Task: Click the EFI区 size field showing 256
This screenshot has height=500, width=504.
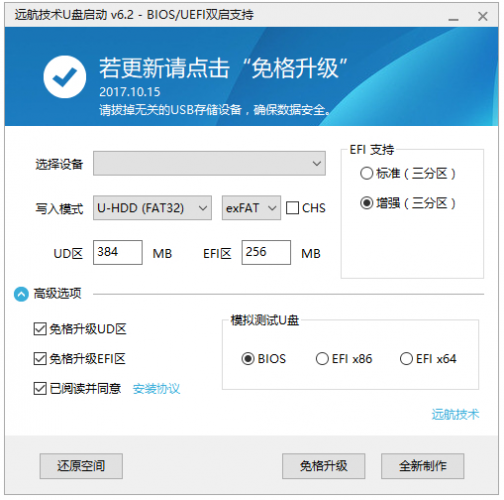Action: click(266, 252)
